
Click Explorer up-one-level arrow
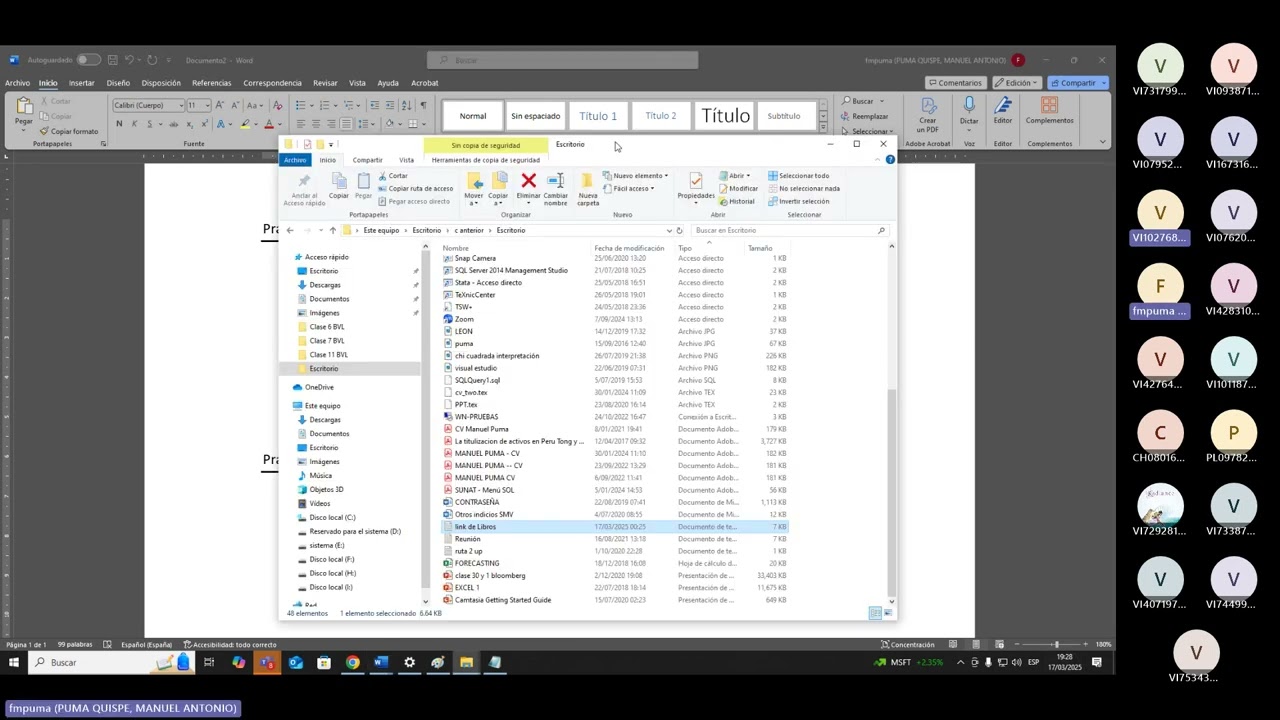coord(333,230)
